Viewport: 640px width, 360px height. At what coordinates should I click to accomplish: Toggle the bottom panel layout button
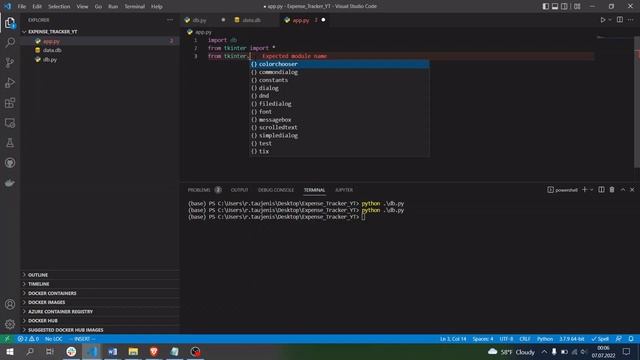coord(555,7)
